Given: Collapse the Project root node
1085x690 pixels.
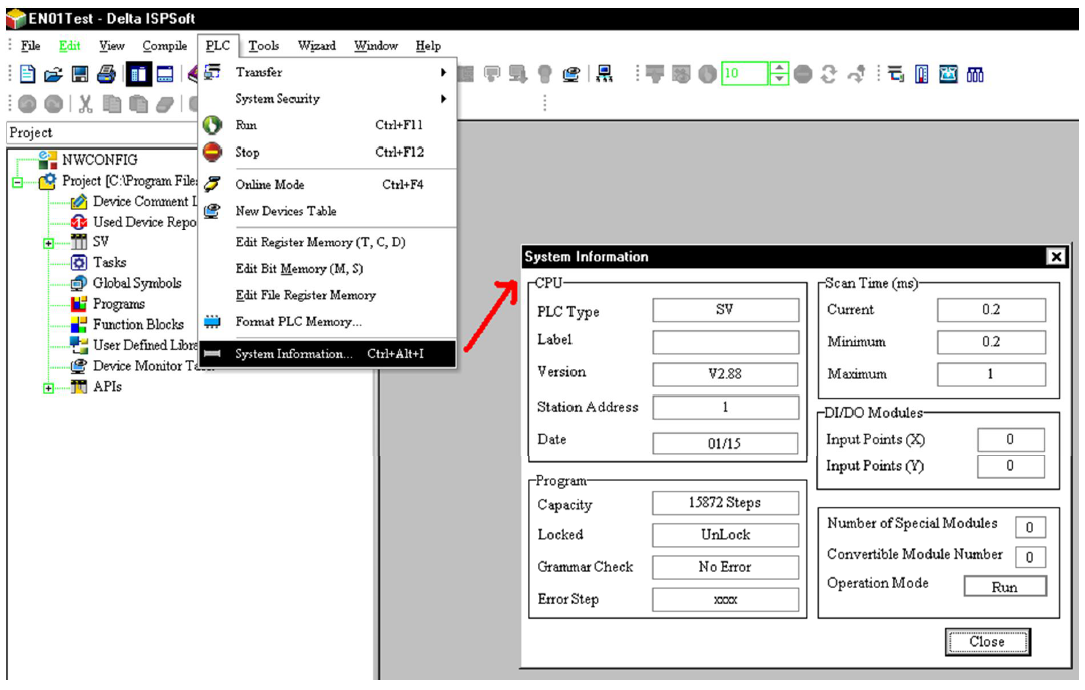Looking at the screenshot, I should pos(17,182).
